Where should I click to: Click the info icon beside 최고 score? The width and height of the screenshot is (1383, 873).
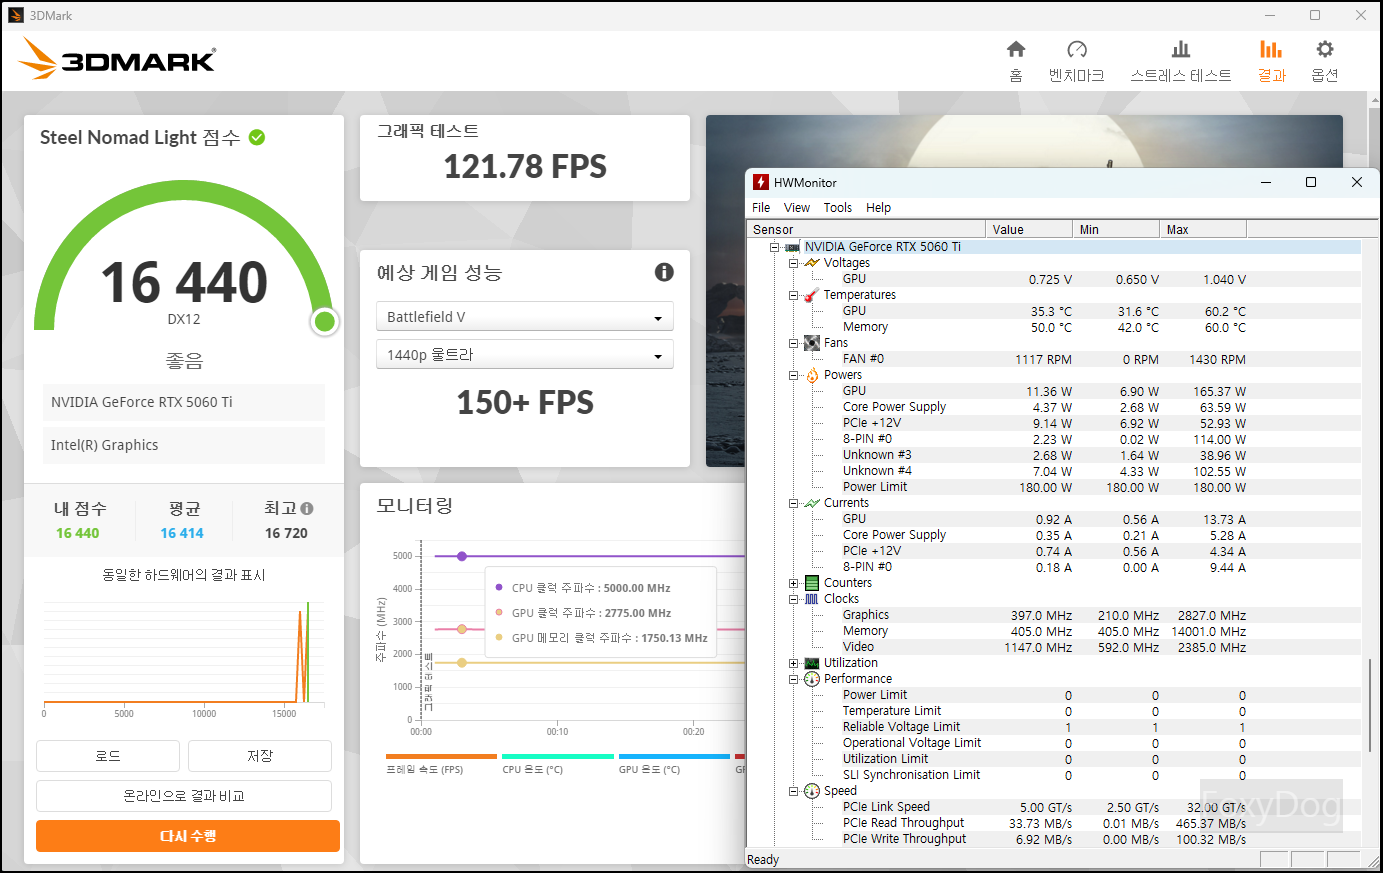pos(307,508)
